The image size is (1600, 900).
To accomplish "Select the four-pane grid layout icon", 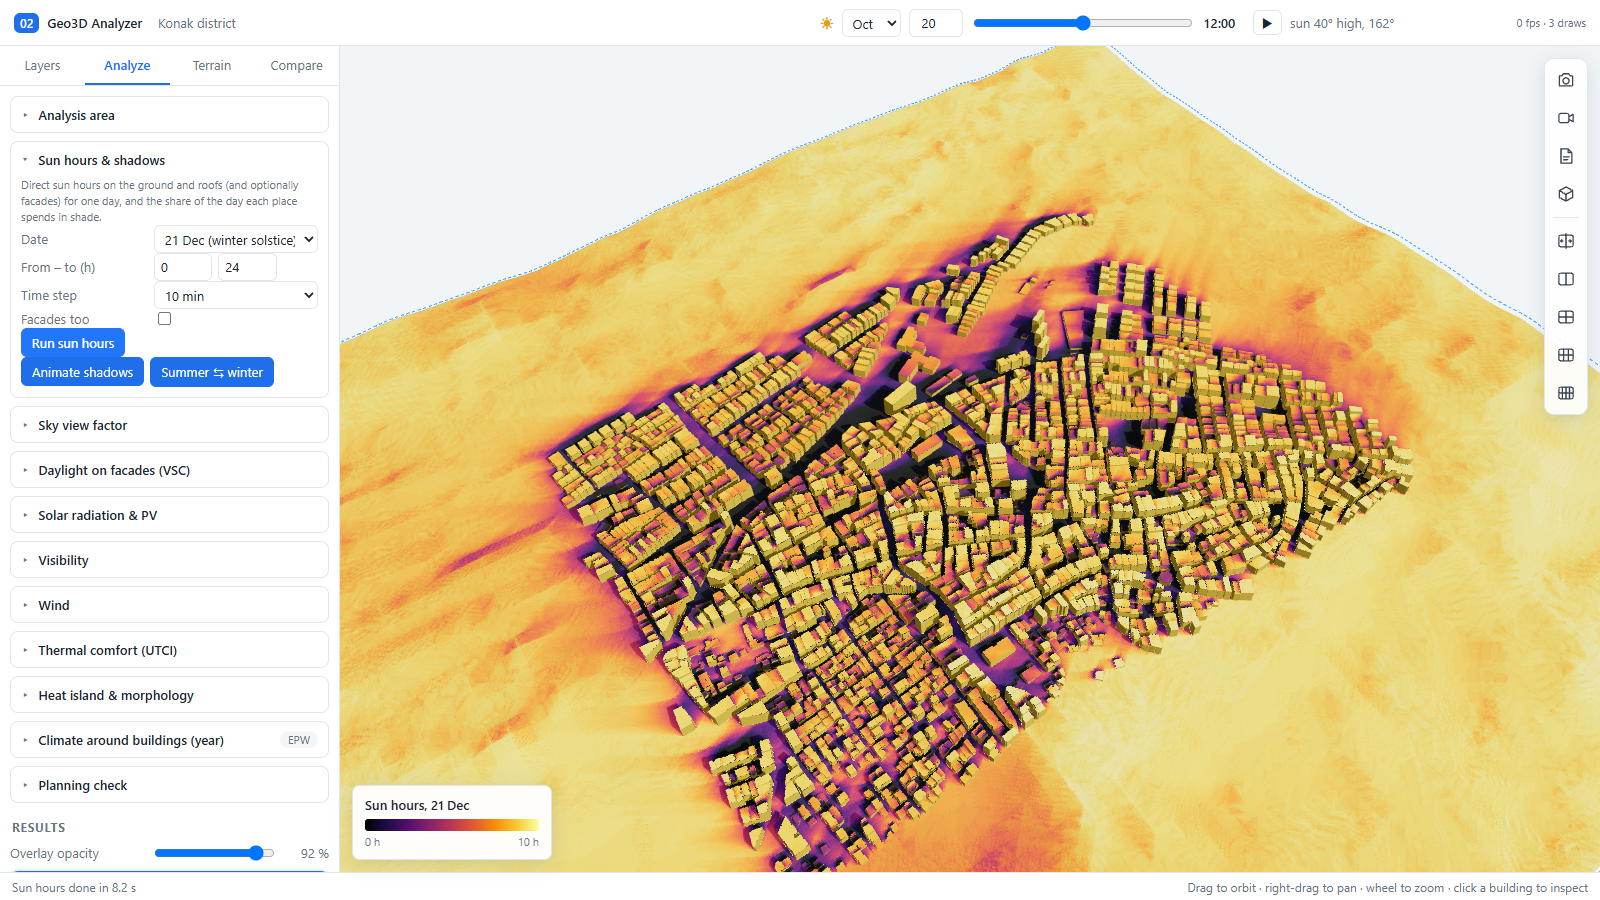I will point(1566,317).
